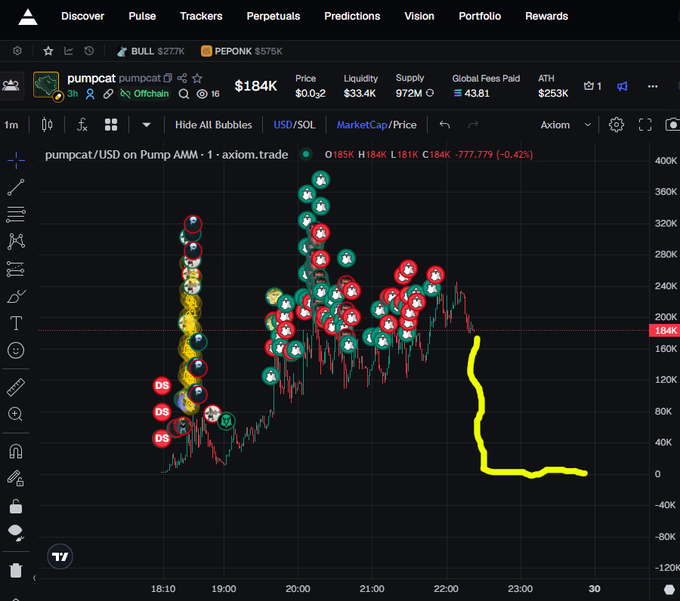Select the Text tool

tap(16, 323)
